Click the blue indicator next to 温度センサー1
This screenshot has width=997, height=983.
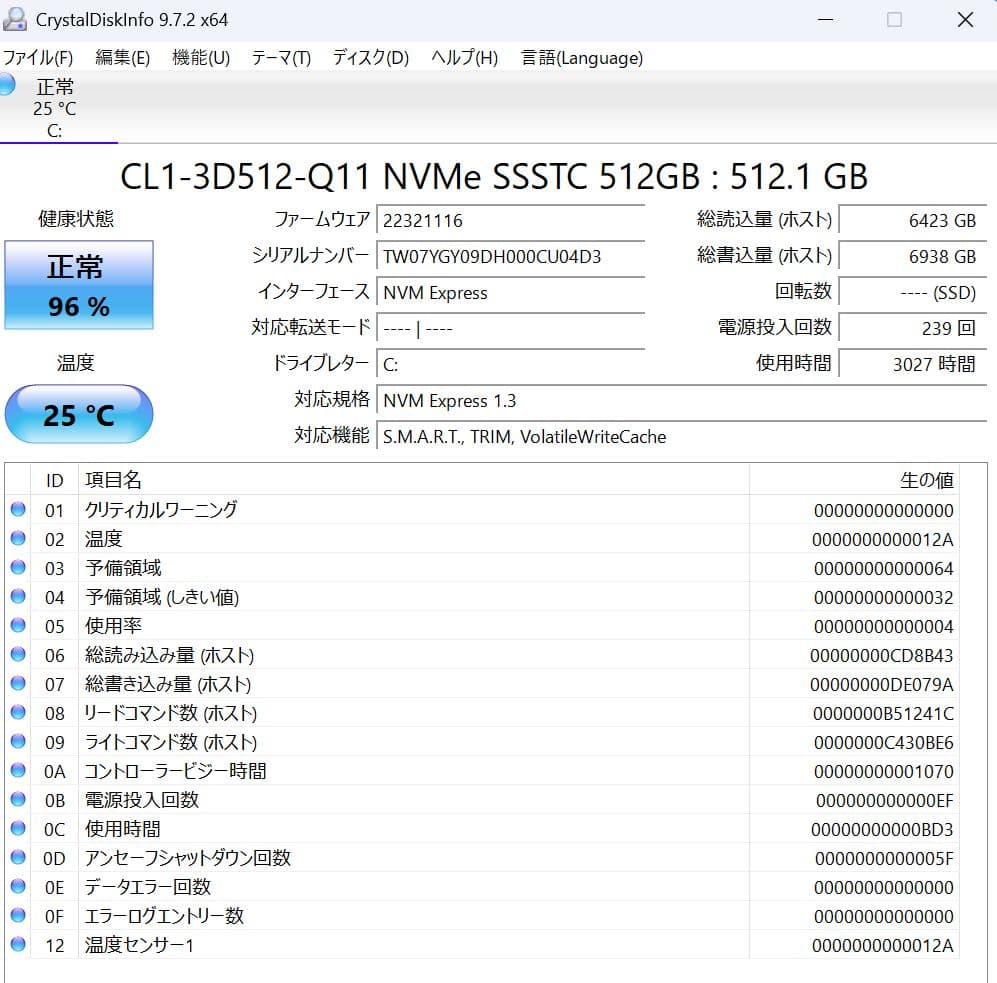point(19,944)
